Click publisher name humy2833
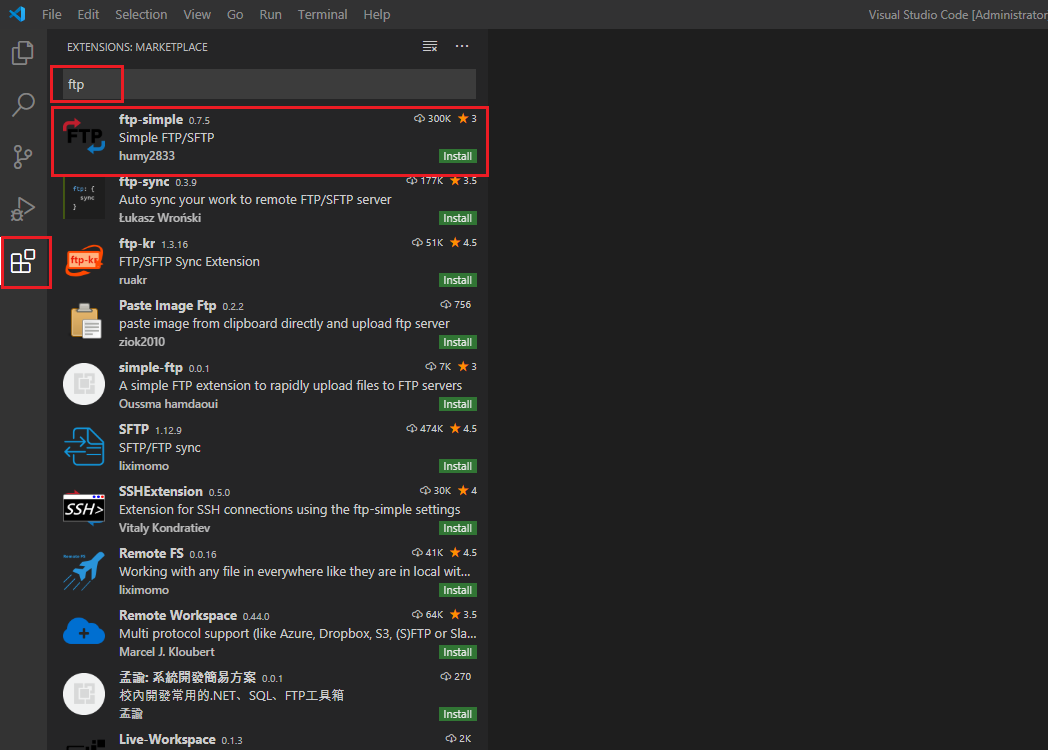The height and width of the screenshot is (750, 1048). tap(146, 156)
